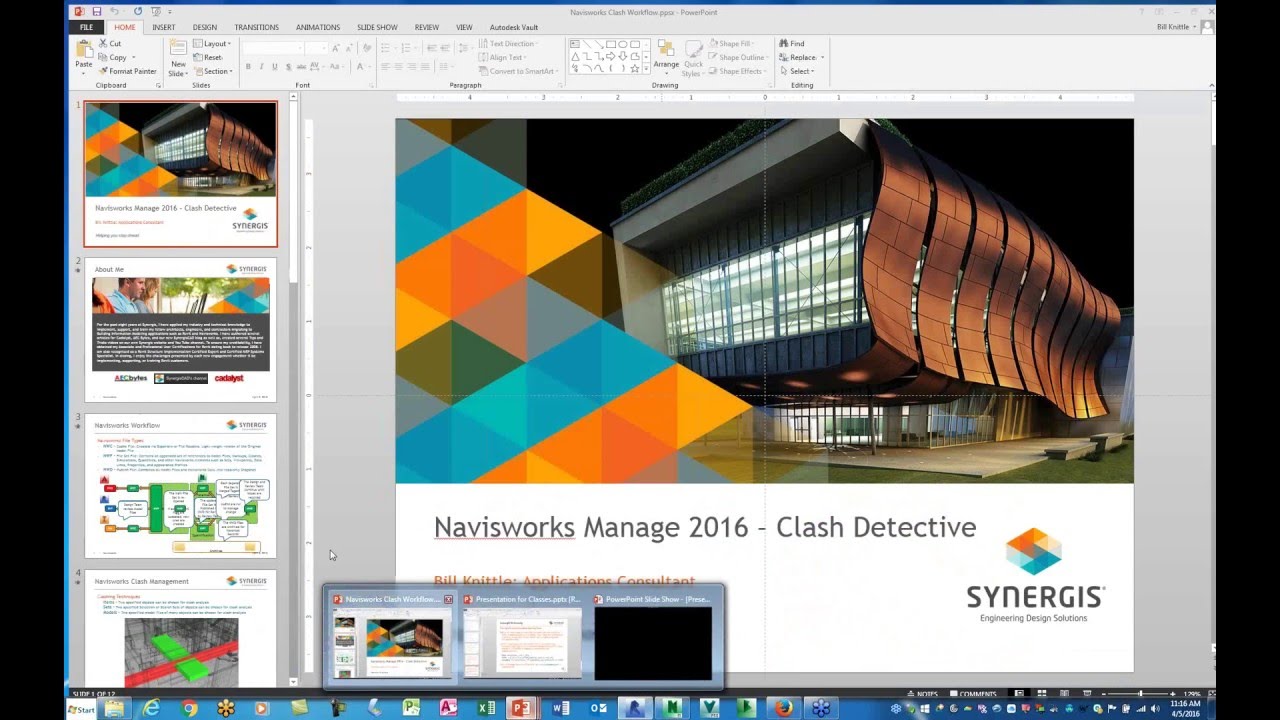1280x720 pixels.
Task: Toggle Italic formatting
Action: [x=262, y=67]
